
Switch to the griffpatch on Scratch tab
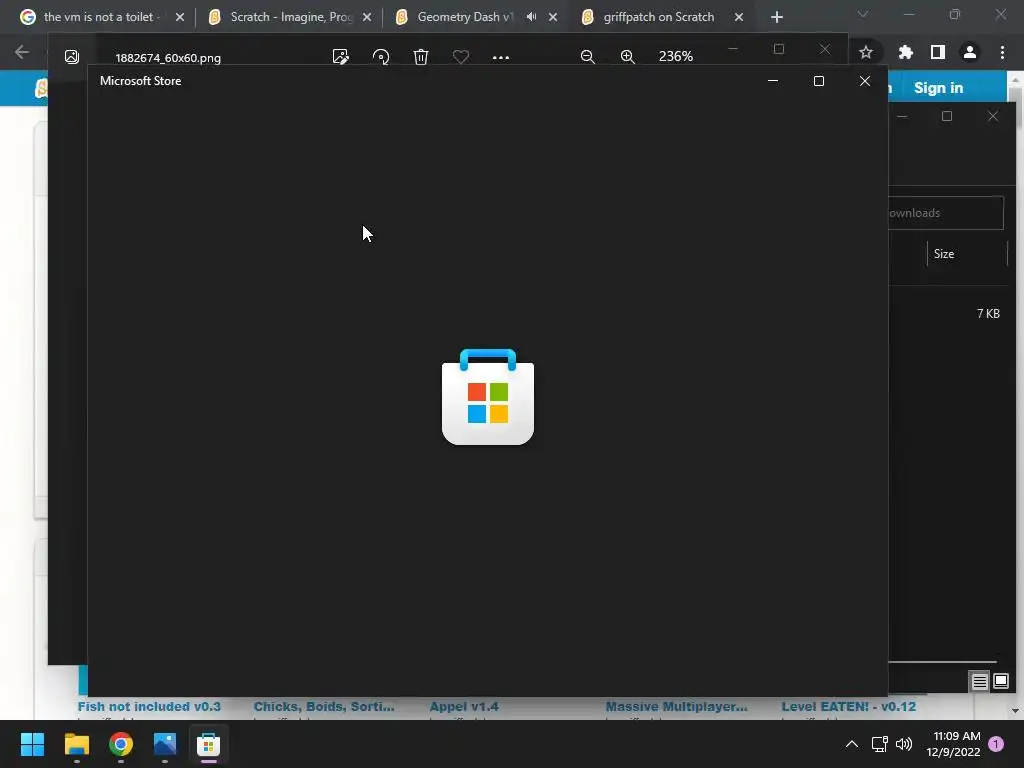tap(658, 17)
